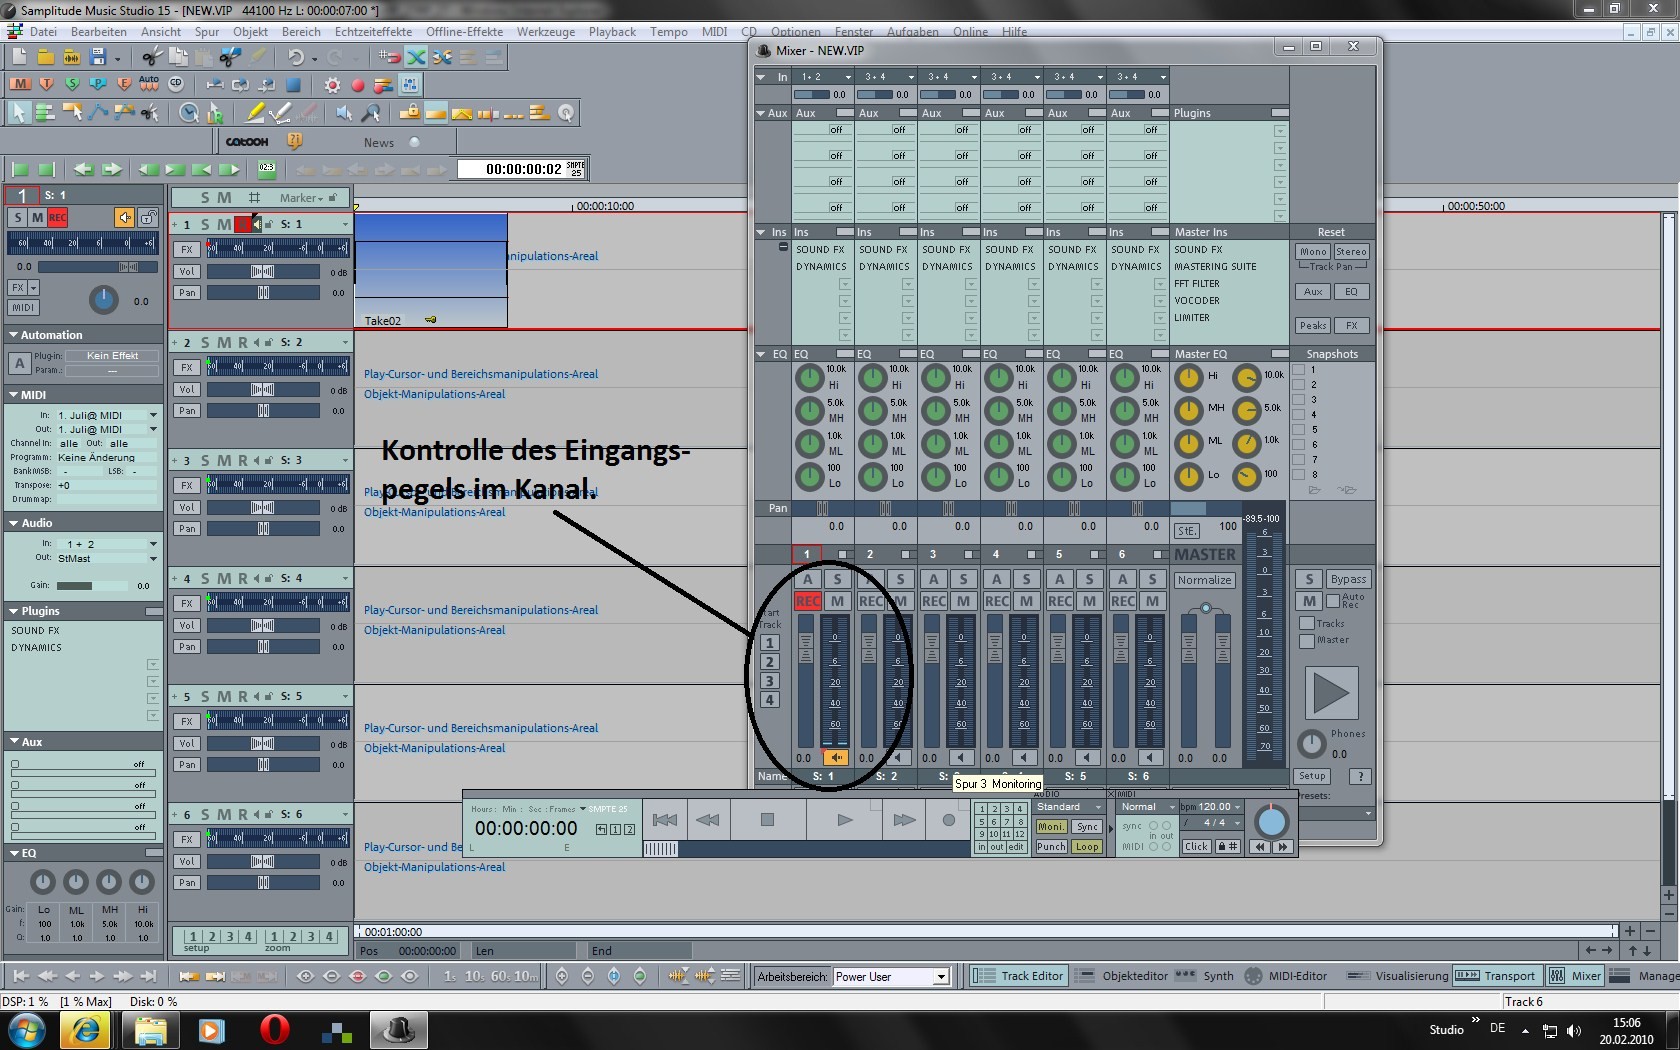Select the speaker scrub mouse tool
1680x1050 pixels.
[x=344, y=113]
